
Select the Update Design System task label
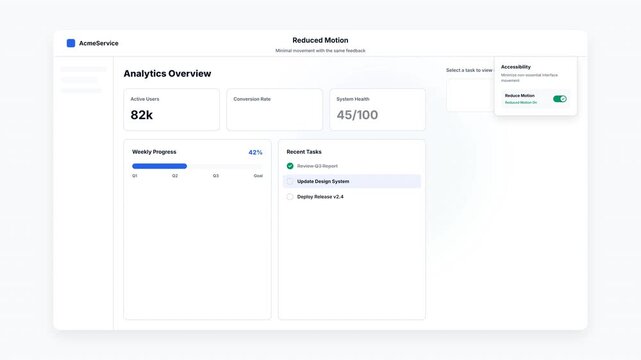click(x=323, y=181)
